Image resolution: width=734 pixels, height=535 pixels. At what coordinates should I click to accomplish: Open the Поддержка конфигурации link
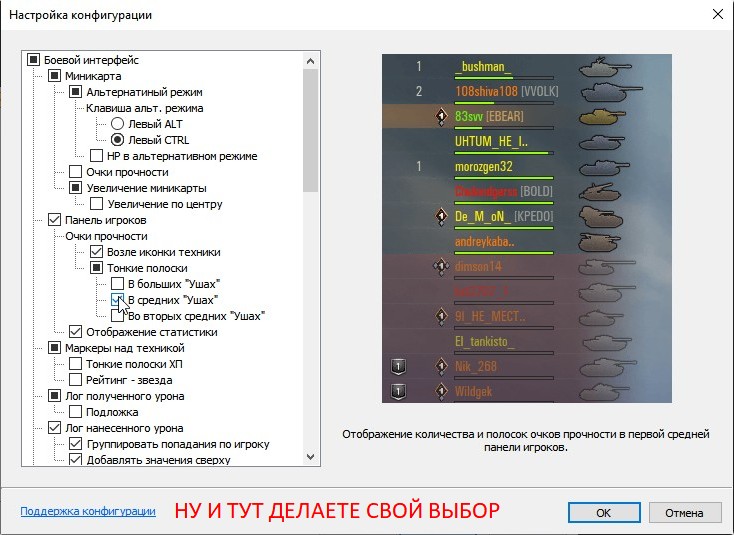pos(88,511)
